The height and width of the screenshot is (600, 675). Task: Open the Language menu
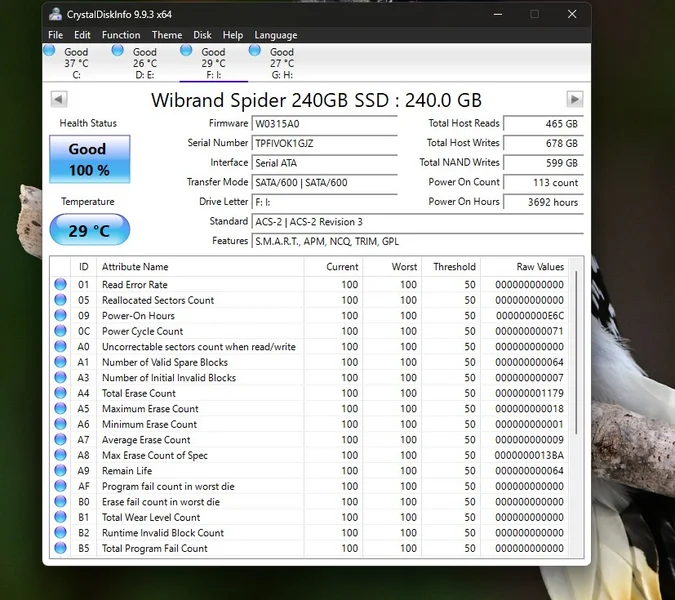coord(276,35)
